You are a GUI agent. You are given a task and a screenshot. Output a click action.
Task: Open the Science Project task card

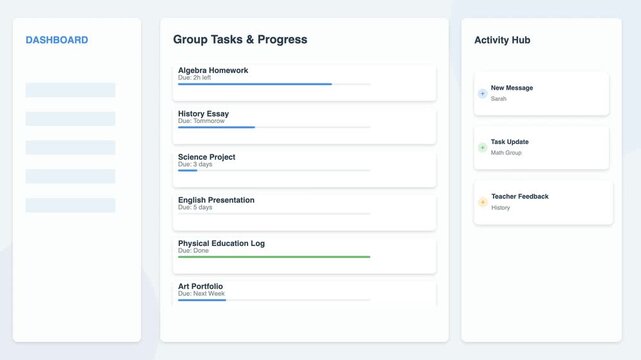[305, 168]
